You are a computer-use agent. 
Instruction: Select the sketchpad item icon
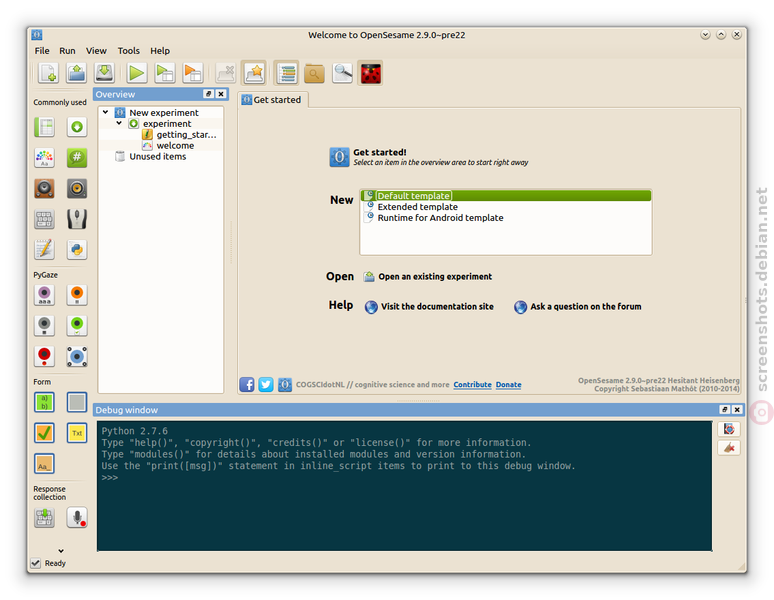(44, 157)
